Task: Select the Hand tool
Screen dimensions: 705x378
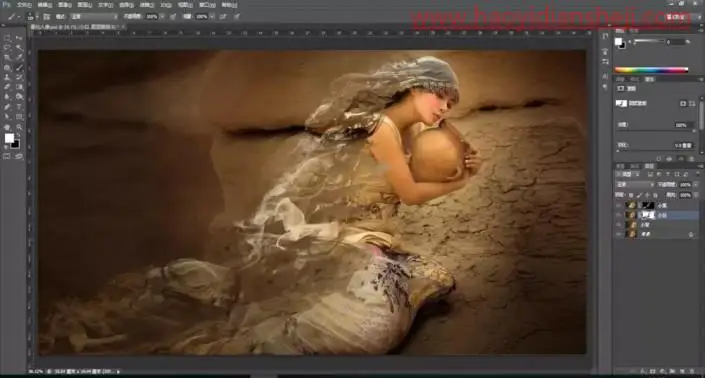Action: [x=7, y=127]
